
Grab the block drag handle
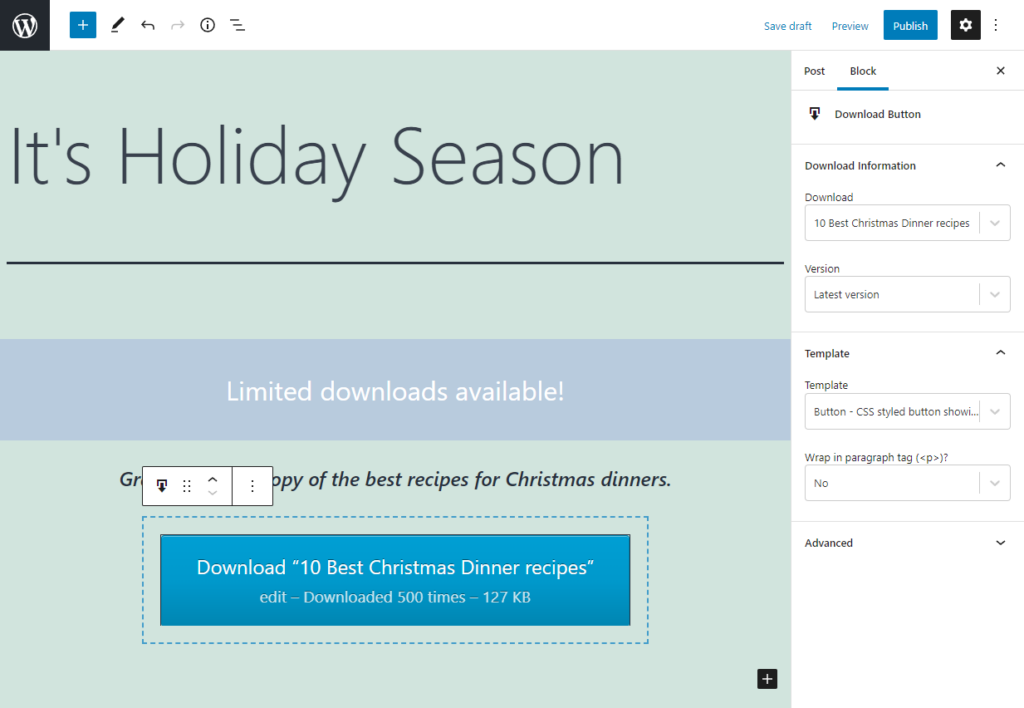coord(187,486)
